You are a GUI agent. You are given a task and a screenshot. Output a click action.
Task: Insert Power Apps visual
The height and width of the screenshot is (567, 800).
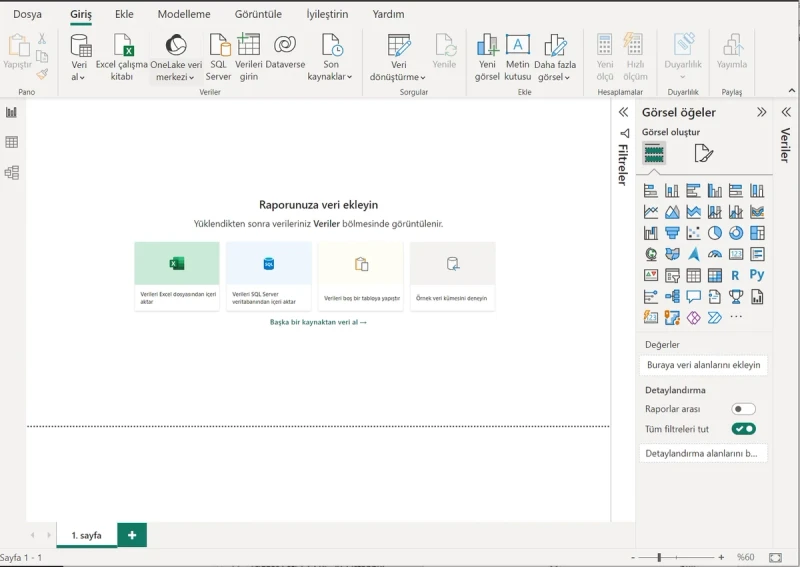[x=693, y=317]
